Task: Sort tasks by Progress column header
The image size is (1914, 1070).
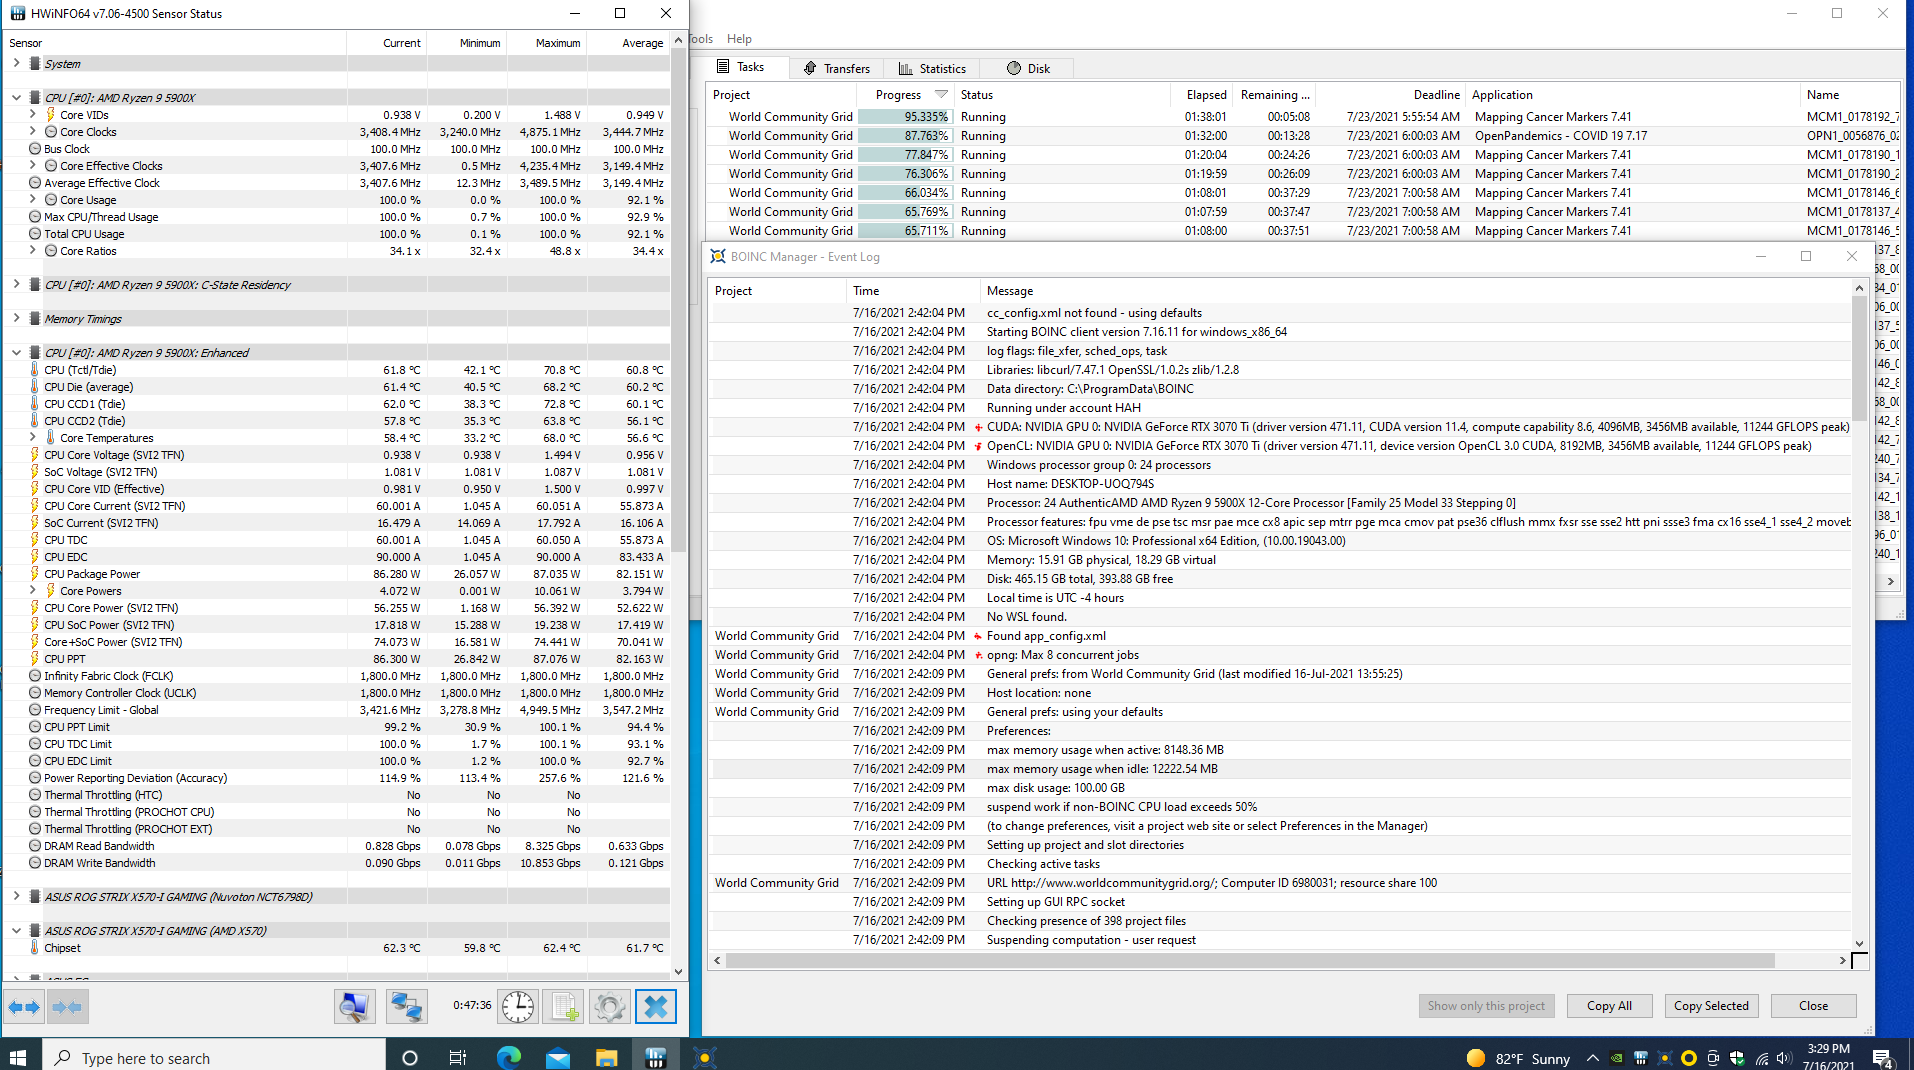Action: pyautogui.click(x=904, y=95)
